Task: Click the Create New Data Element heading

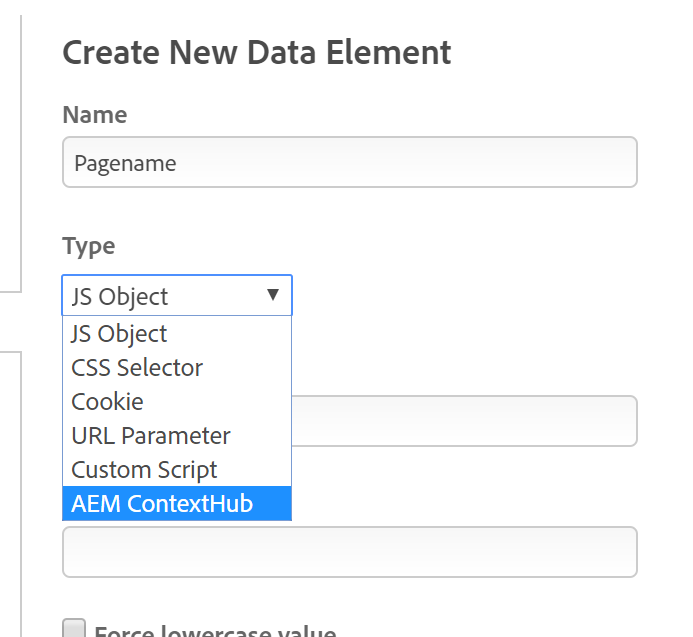Action: [257, 52]
